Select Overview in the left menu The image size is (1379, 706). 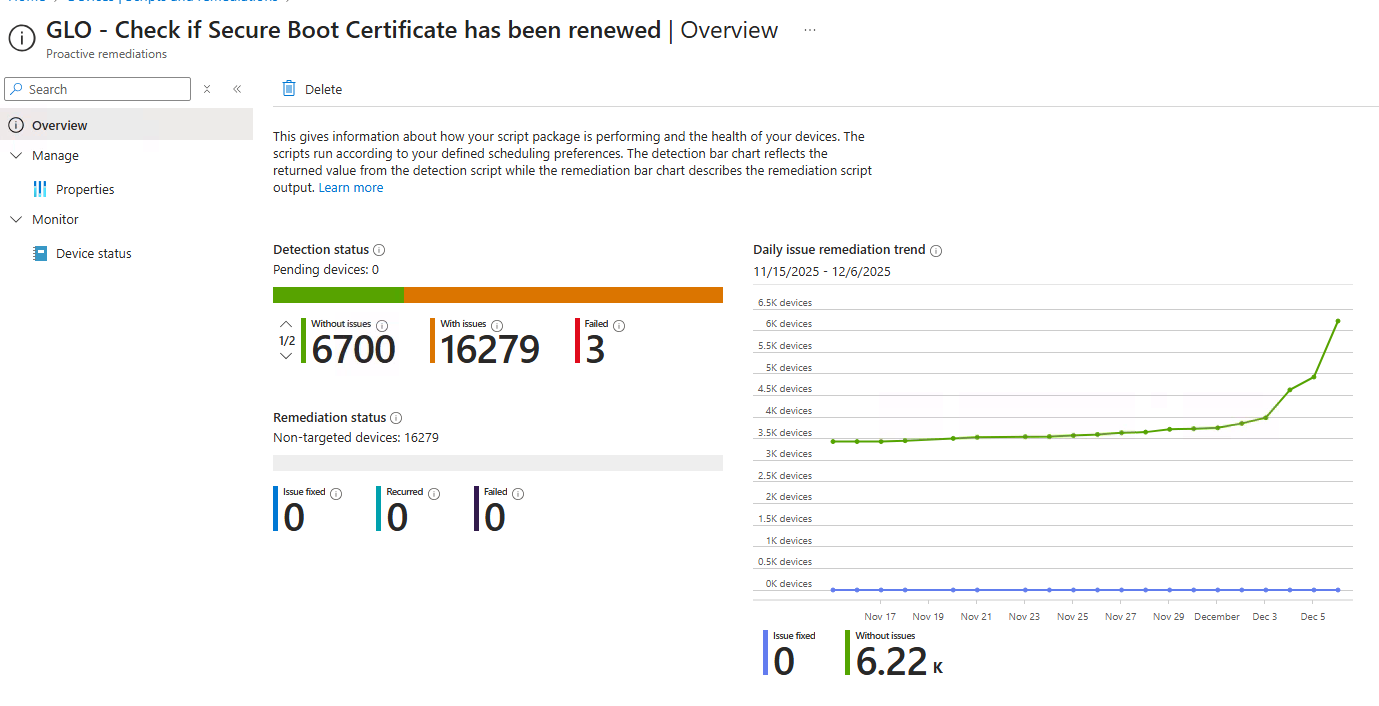pyautogui.click(x=60, y=125)
